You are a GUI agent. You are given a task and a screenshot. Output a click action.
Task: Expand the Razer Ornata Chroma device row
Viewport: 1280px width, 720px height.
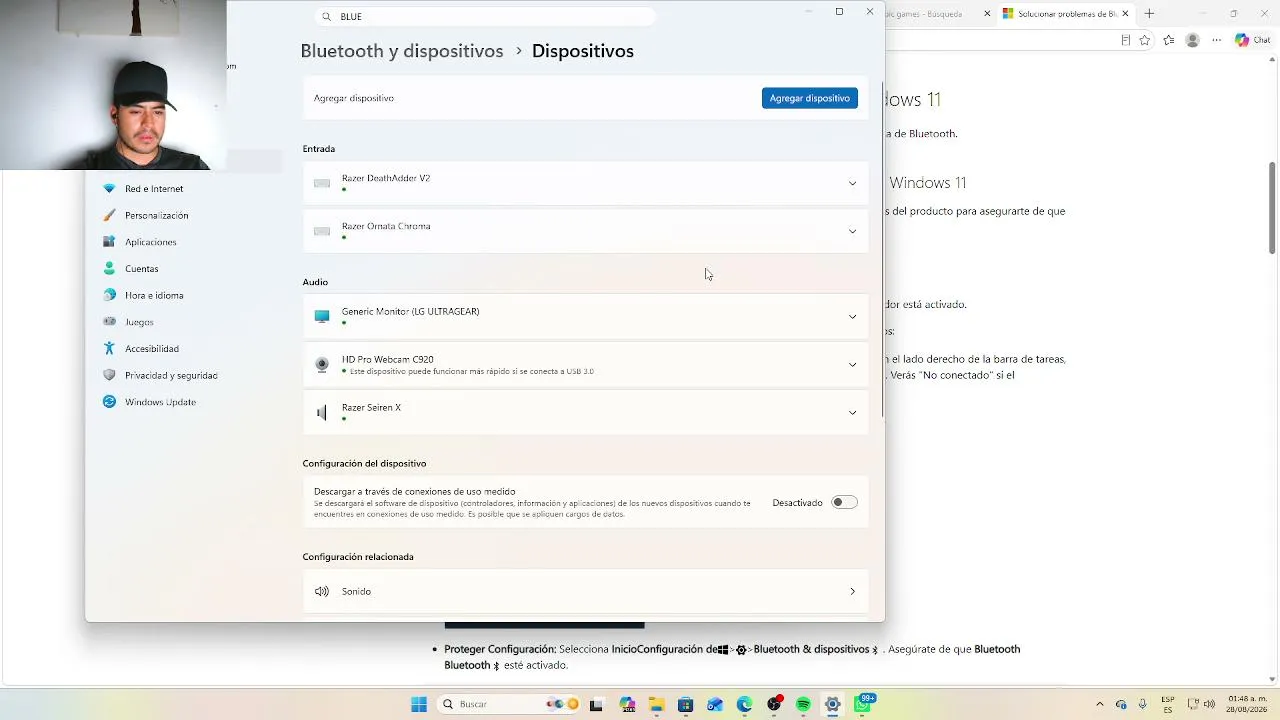click(585, 231)
